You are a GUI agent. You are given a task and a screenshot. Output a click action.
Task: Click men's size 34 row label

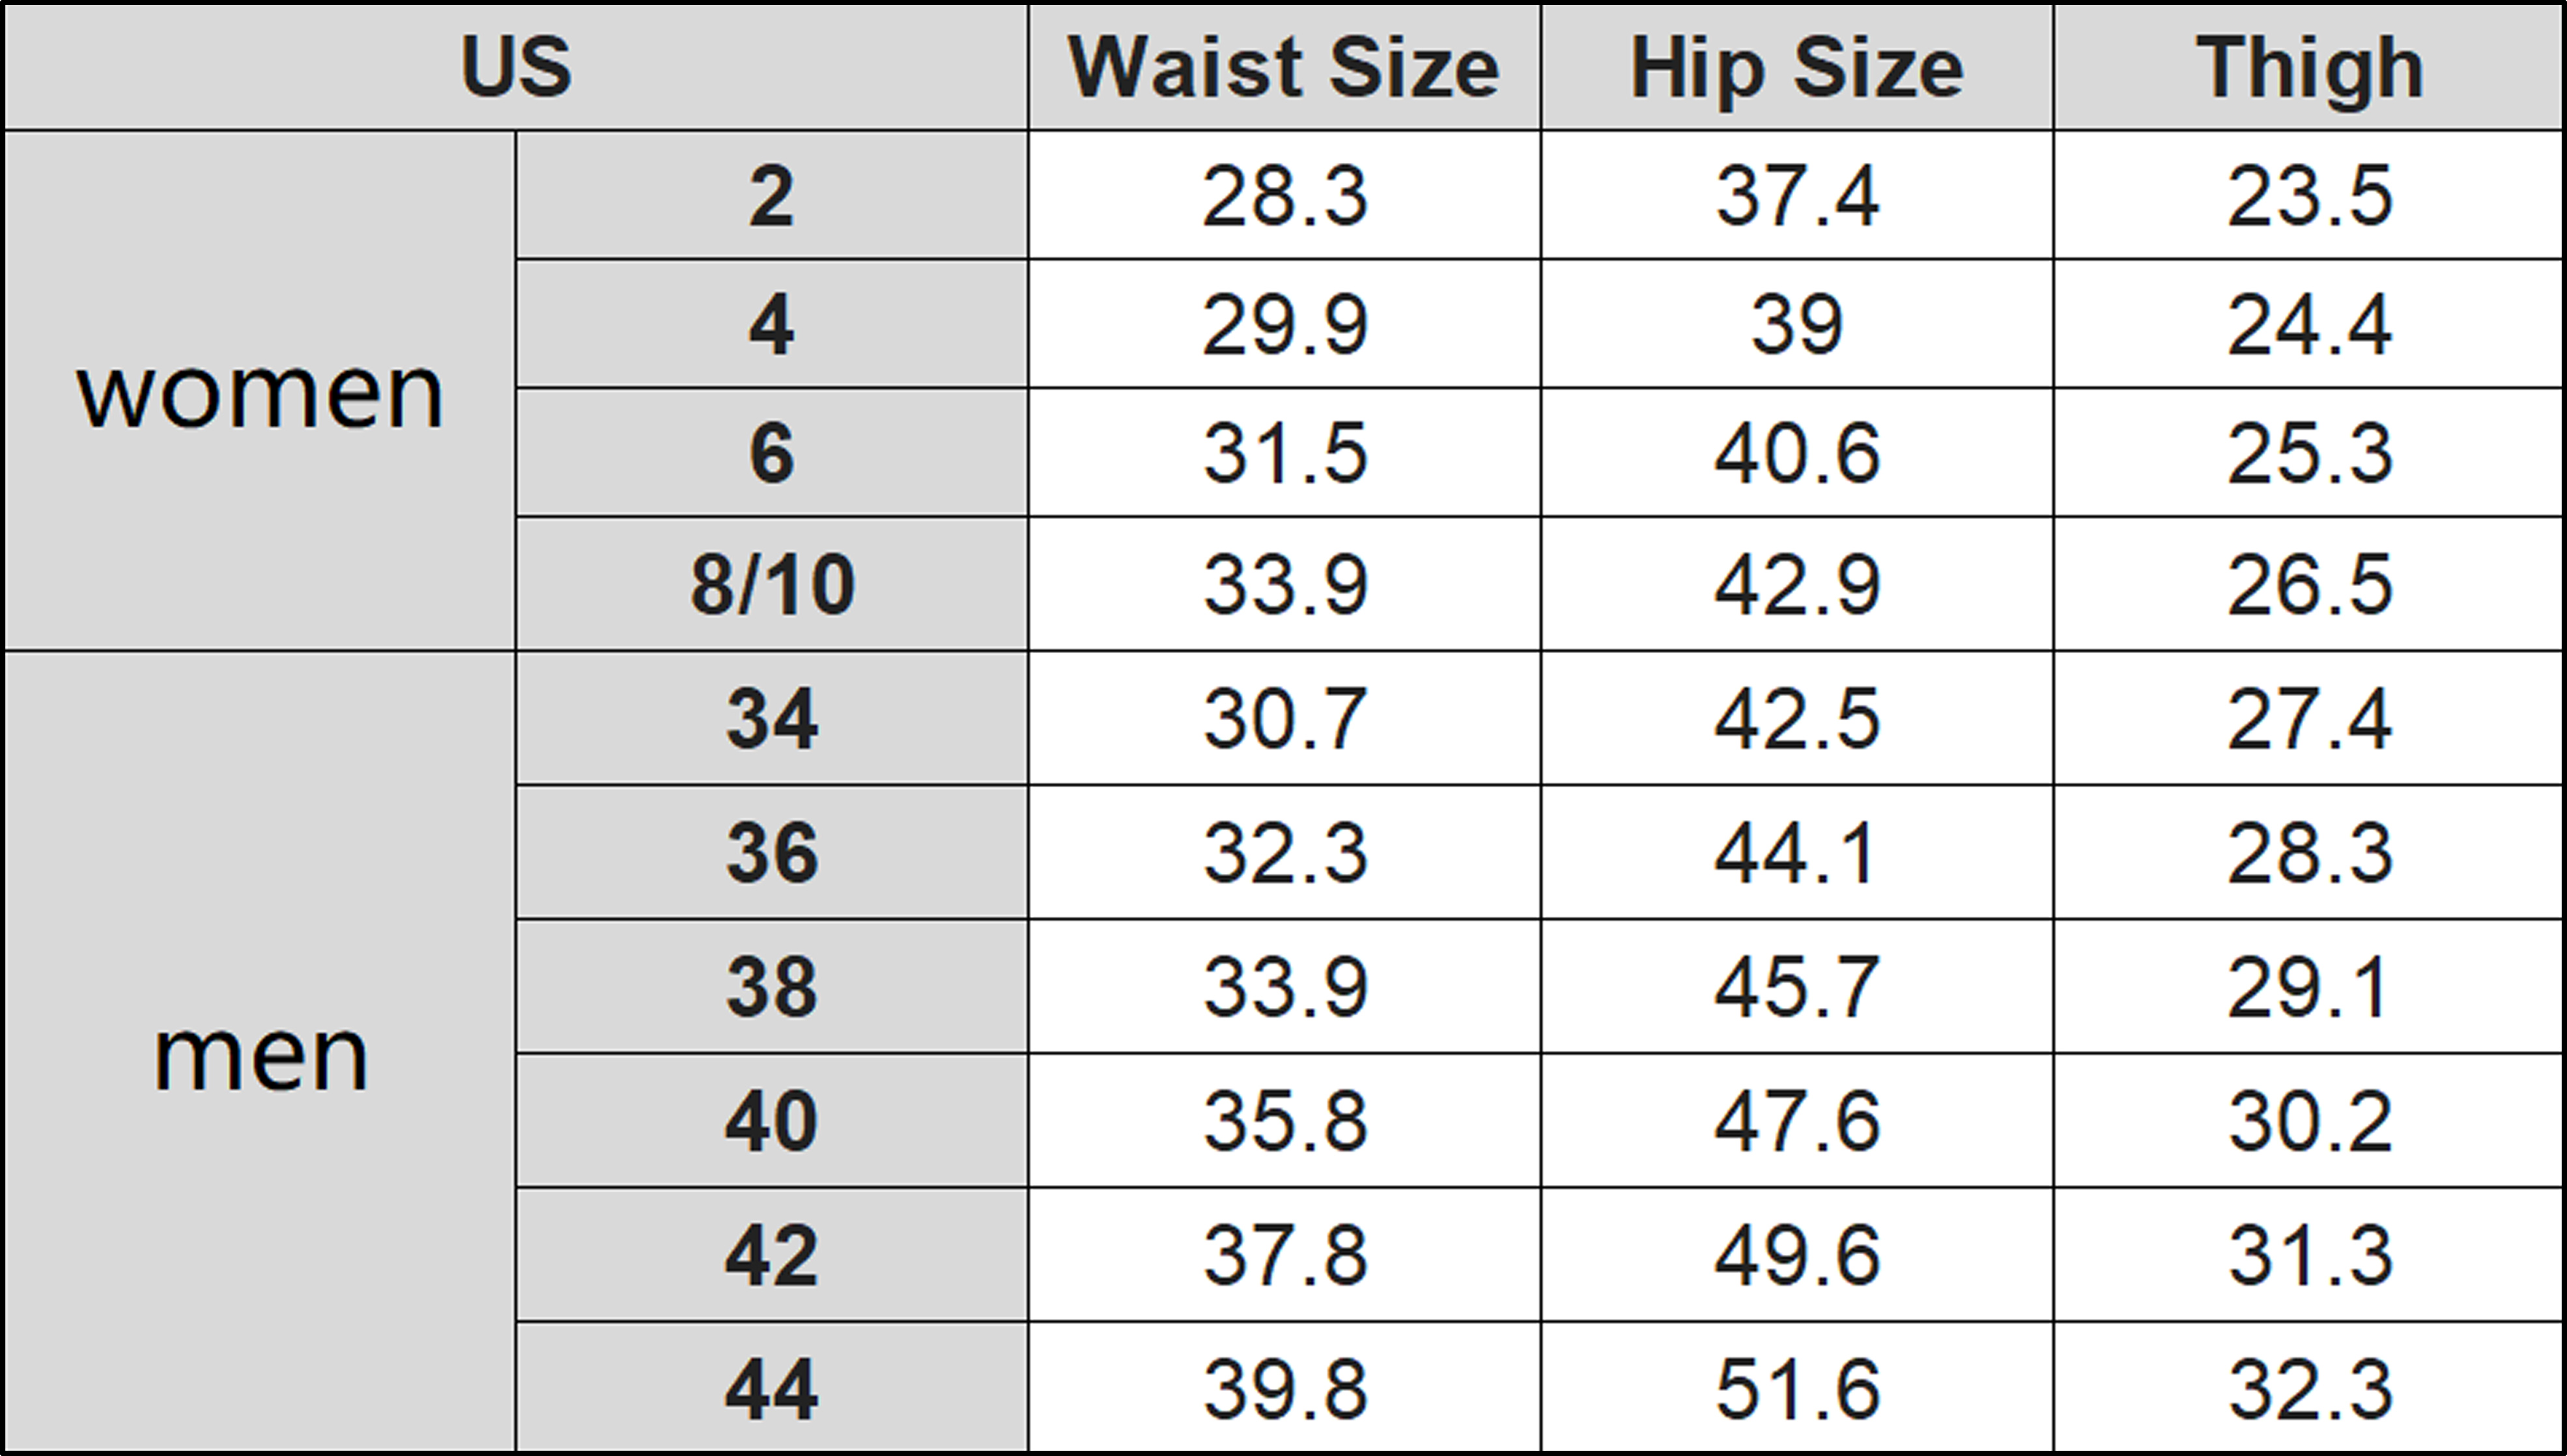[771, 719]
